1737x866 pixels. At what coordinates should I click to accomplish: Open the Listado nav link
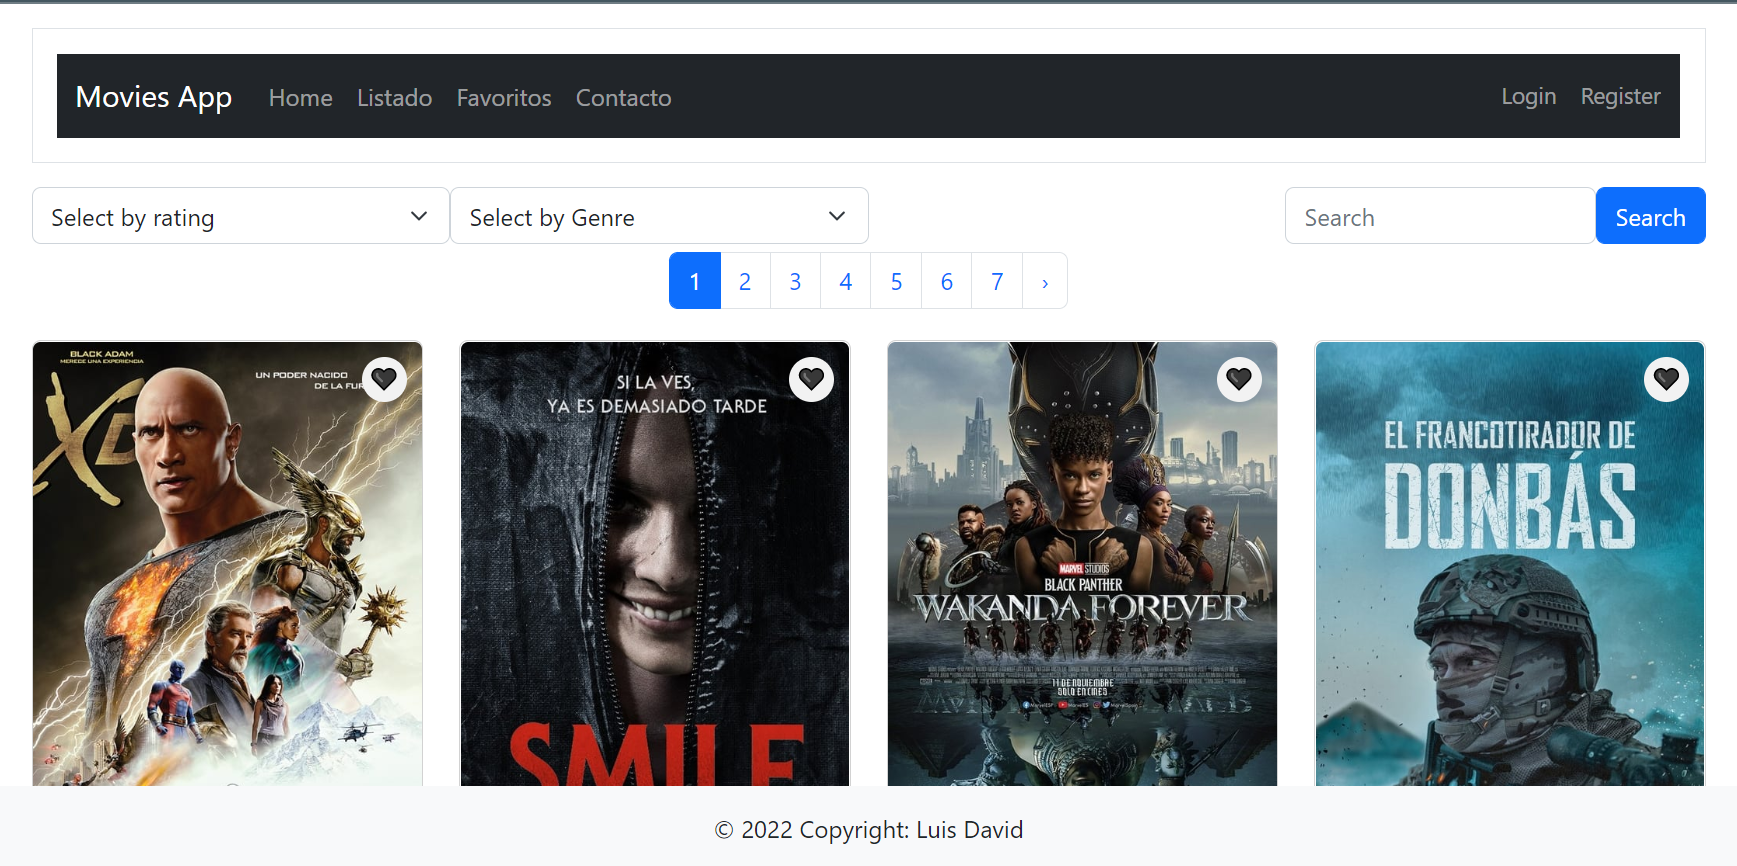click(x=394, y=98)
